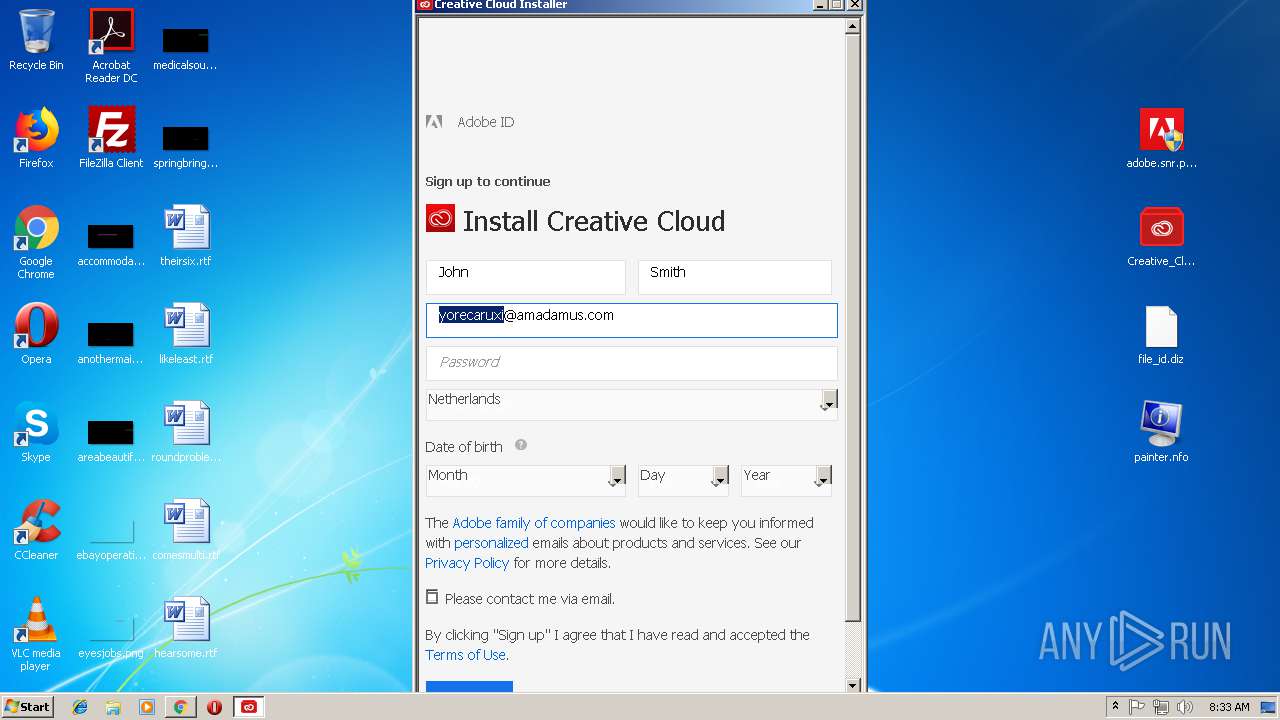Open the Terms of Use link
The image size is (1280, 720).
[465, 655]
